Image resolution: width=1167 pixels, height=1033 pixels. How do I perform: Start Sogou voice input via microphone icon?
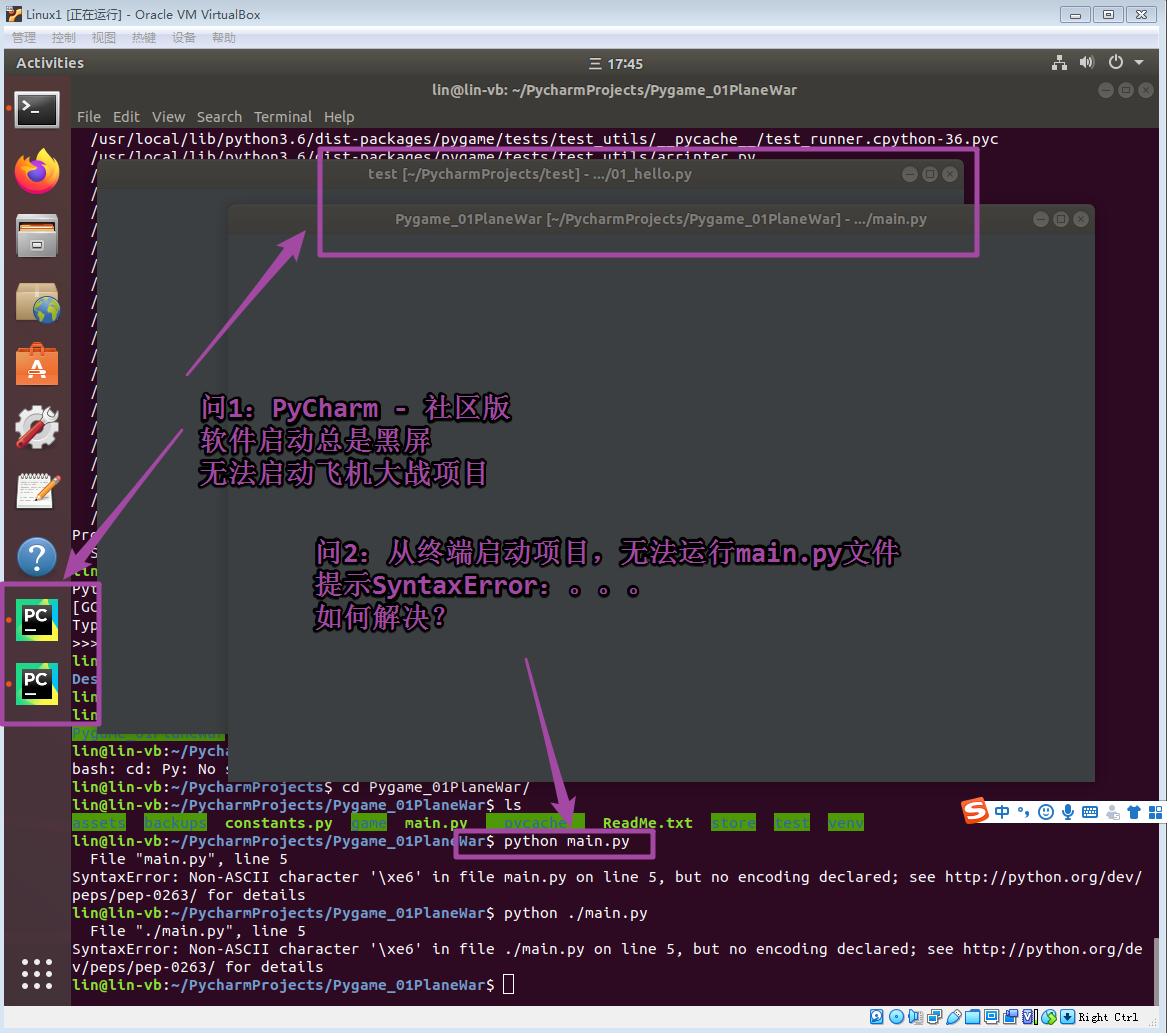(x=1068, y=812)
